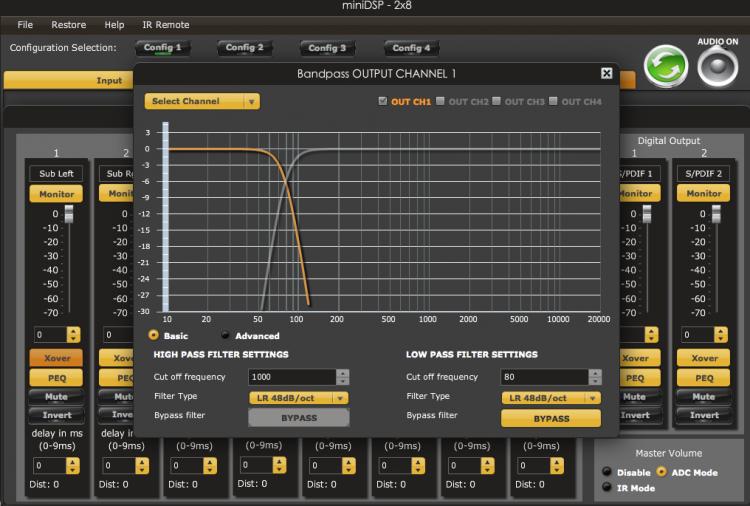Adjust Sub Left gain value stepper
This screenshot has height=506, width=750.
point(73,334)
